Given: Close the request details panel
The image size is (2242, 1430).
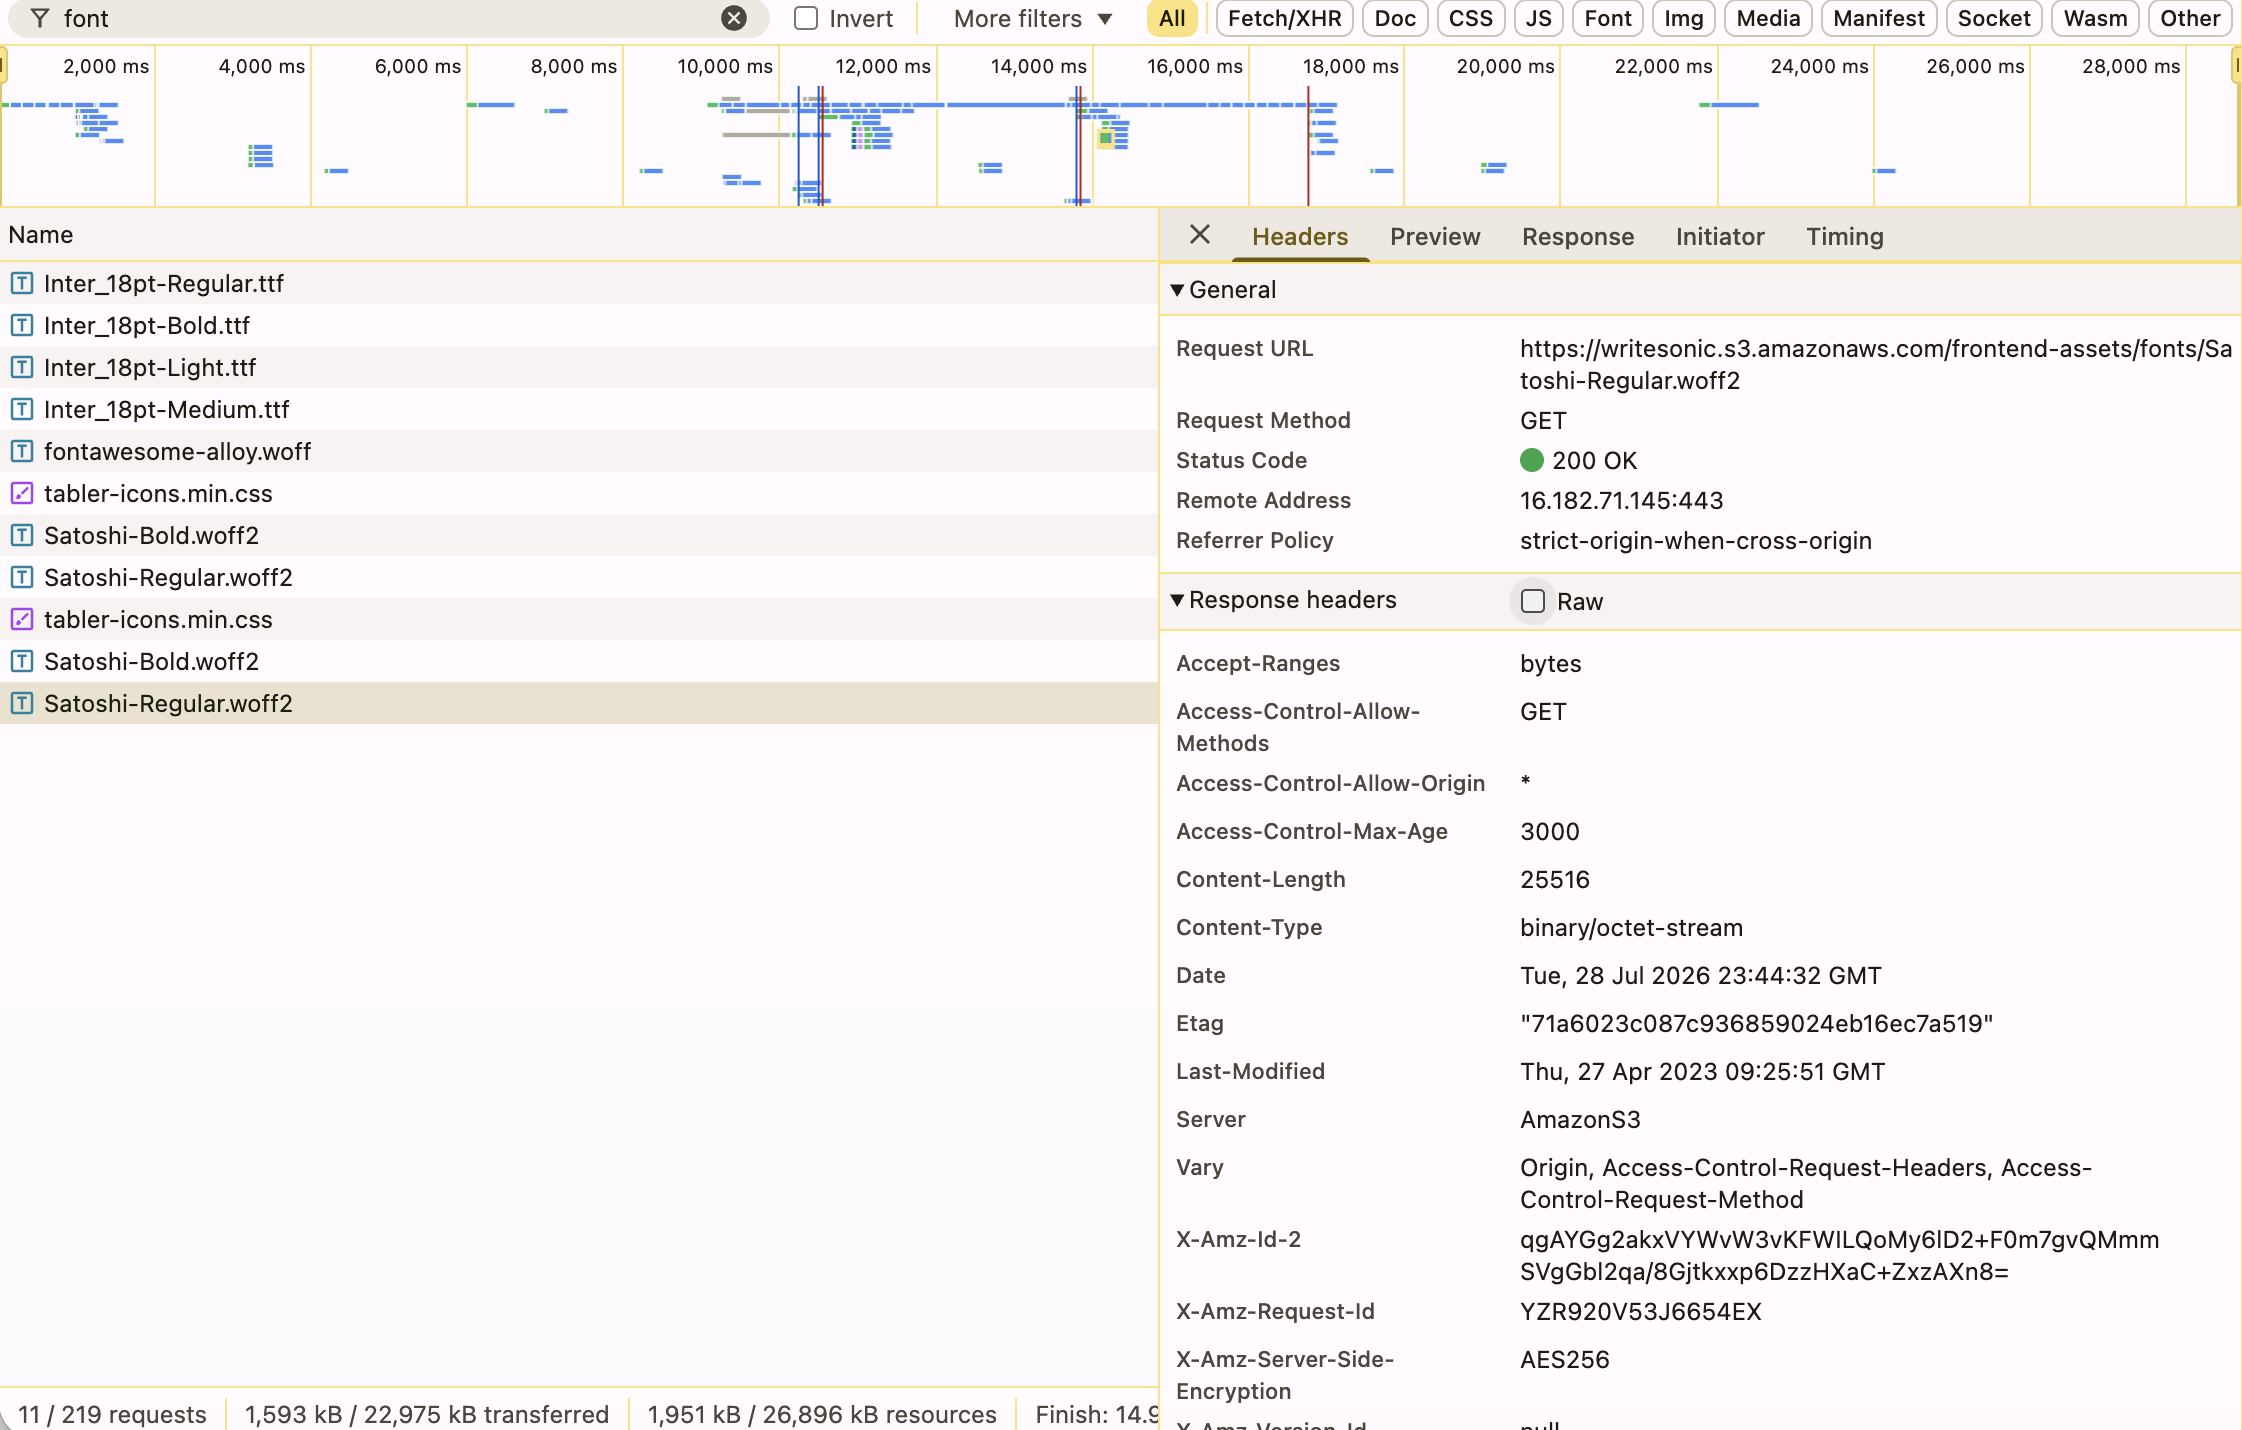Looking at the screenshot, I should pyautogui.click(x=1200, y=235).
